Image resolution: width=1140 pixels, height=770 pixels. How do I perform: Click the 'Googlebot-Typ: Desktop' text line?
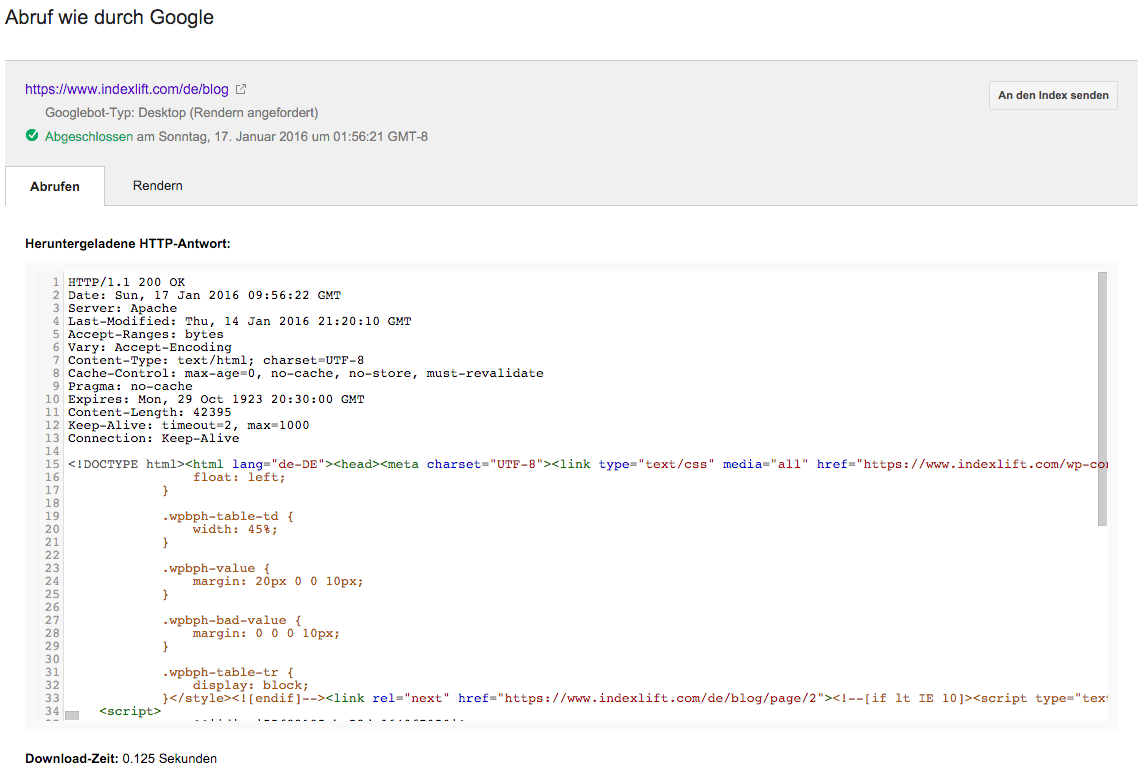(182, 113)
